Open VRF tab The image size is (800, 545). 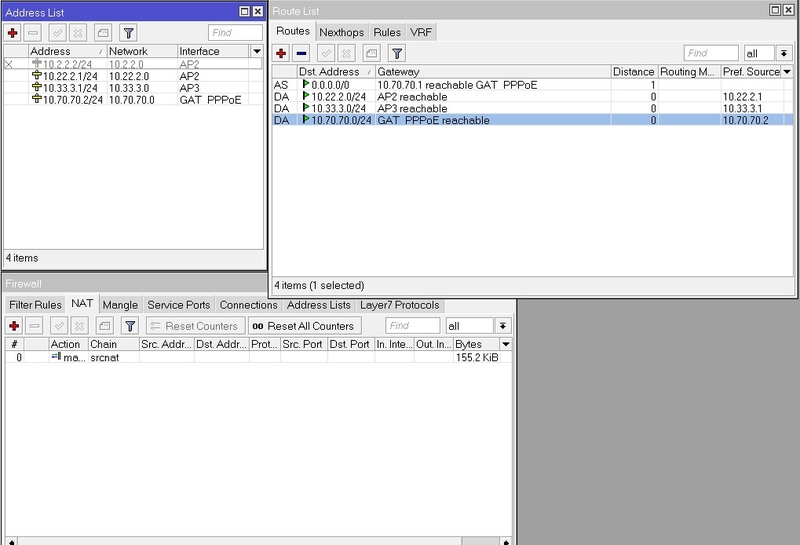tap(421, 32)
